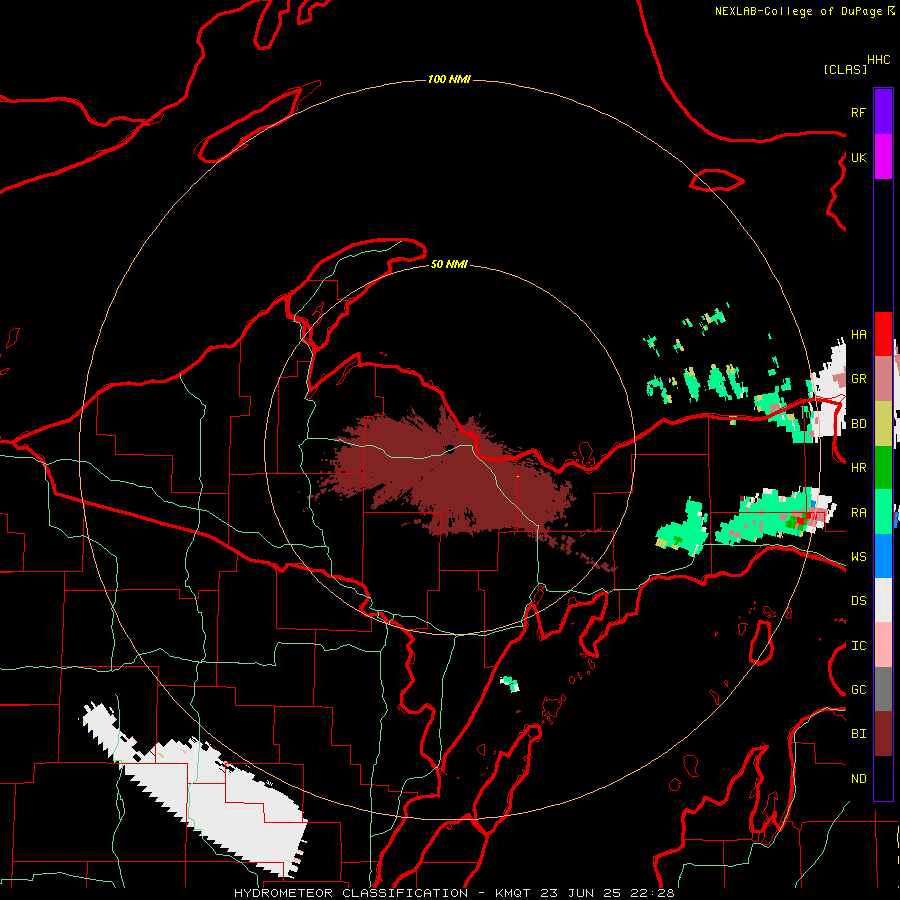Click the small green rain echo south of center
Viewport: 900px width, 900px height.
point(510,684)
